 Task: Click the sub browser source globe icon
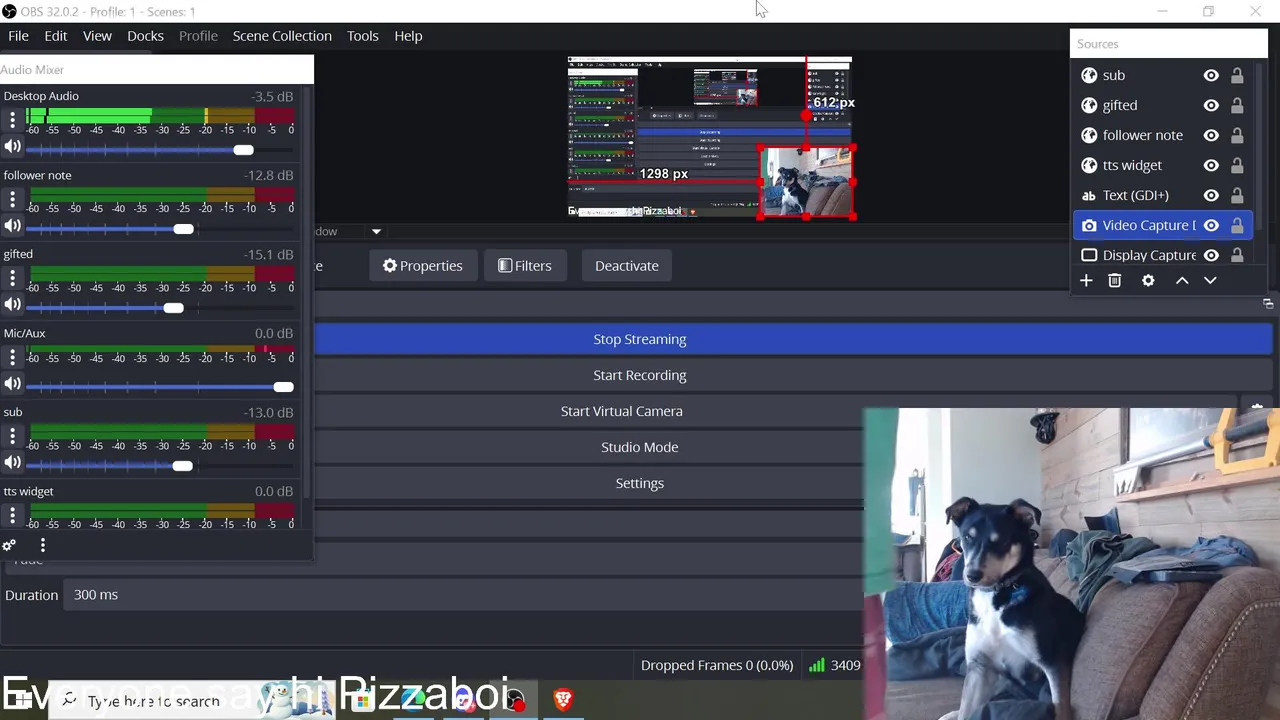click(x=1089, y=75)
